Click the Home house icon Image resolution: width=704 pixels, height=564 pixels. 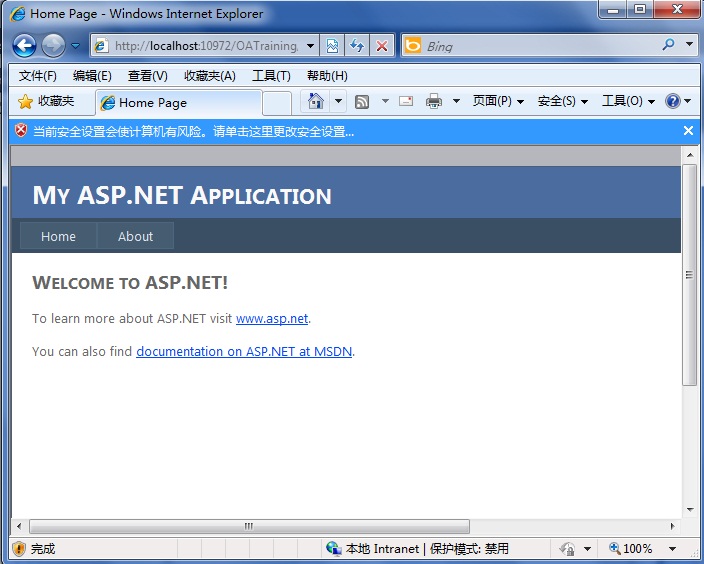coord(316,101)
